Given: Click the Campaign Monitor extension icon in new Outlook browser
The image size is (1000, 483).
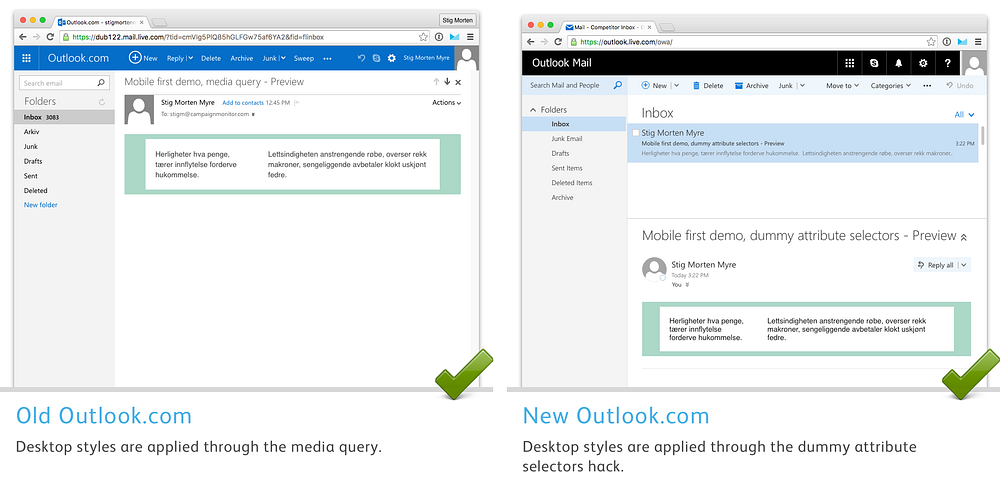Looking at the screenshot, I should point(962,41).
